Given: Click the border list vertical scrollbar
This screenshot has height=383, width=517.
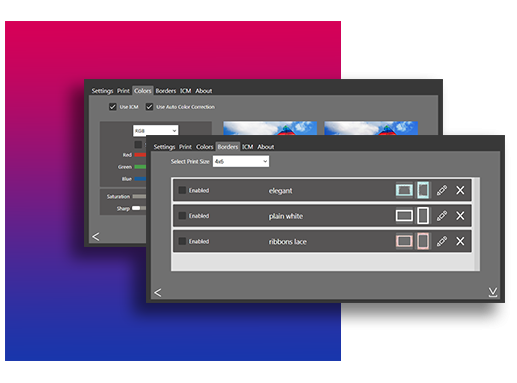Looking at the screenshot, I should pyautogui.click(x=477, y=224).
